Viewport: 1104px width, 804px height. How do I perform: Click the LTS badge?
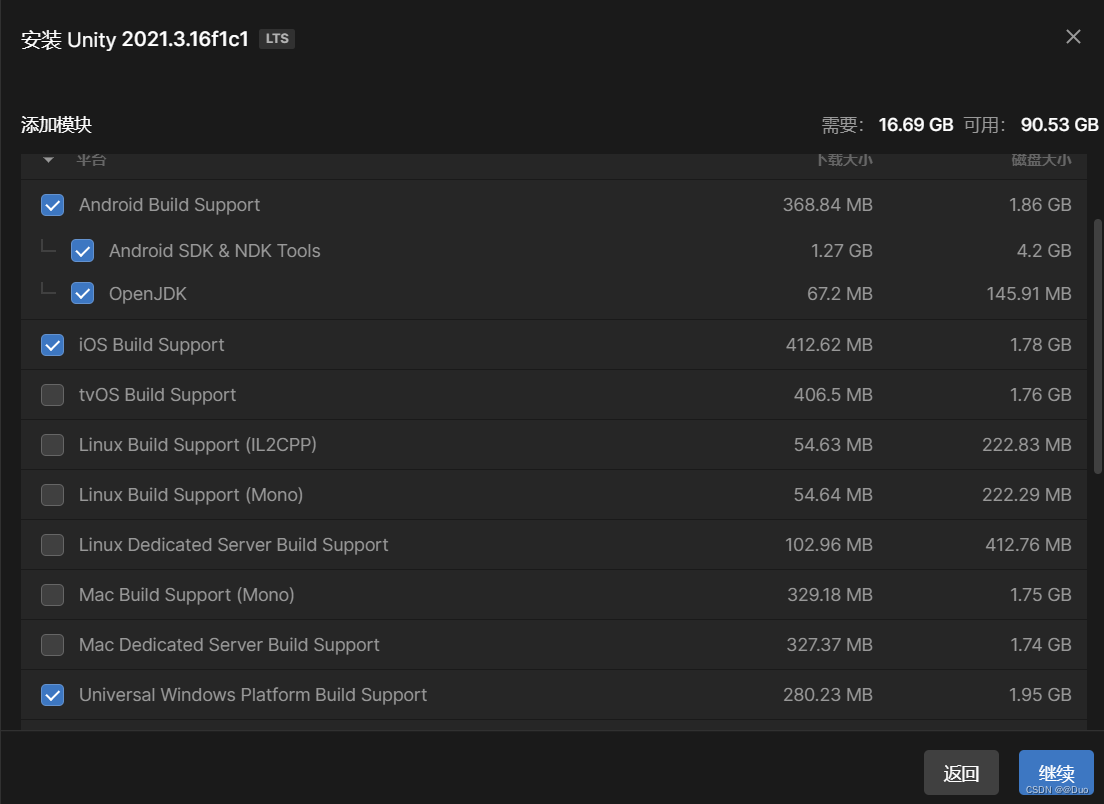pos(277,39)
